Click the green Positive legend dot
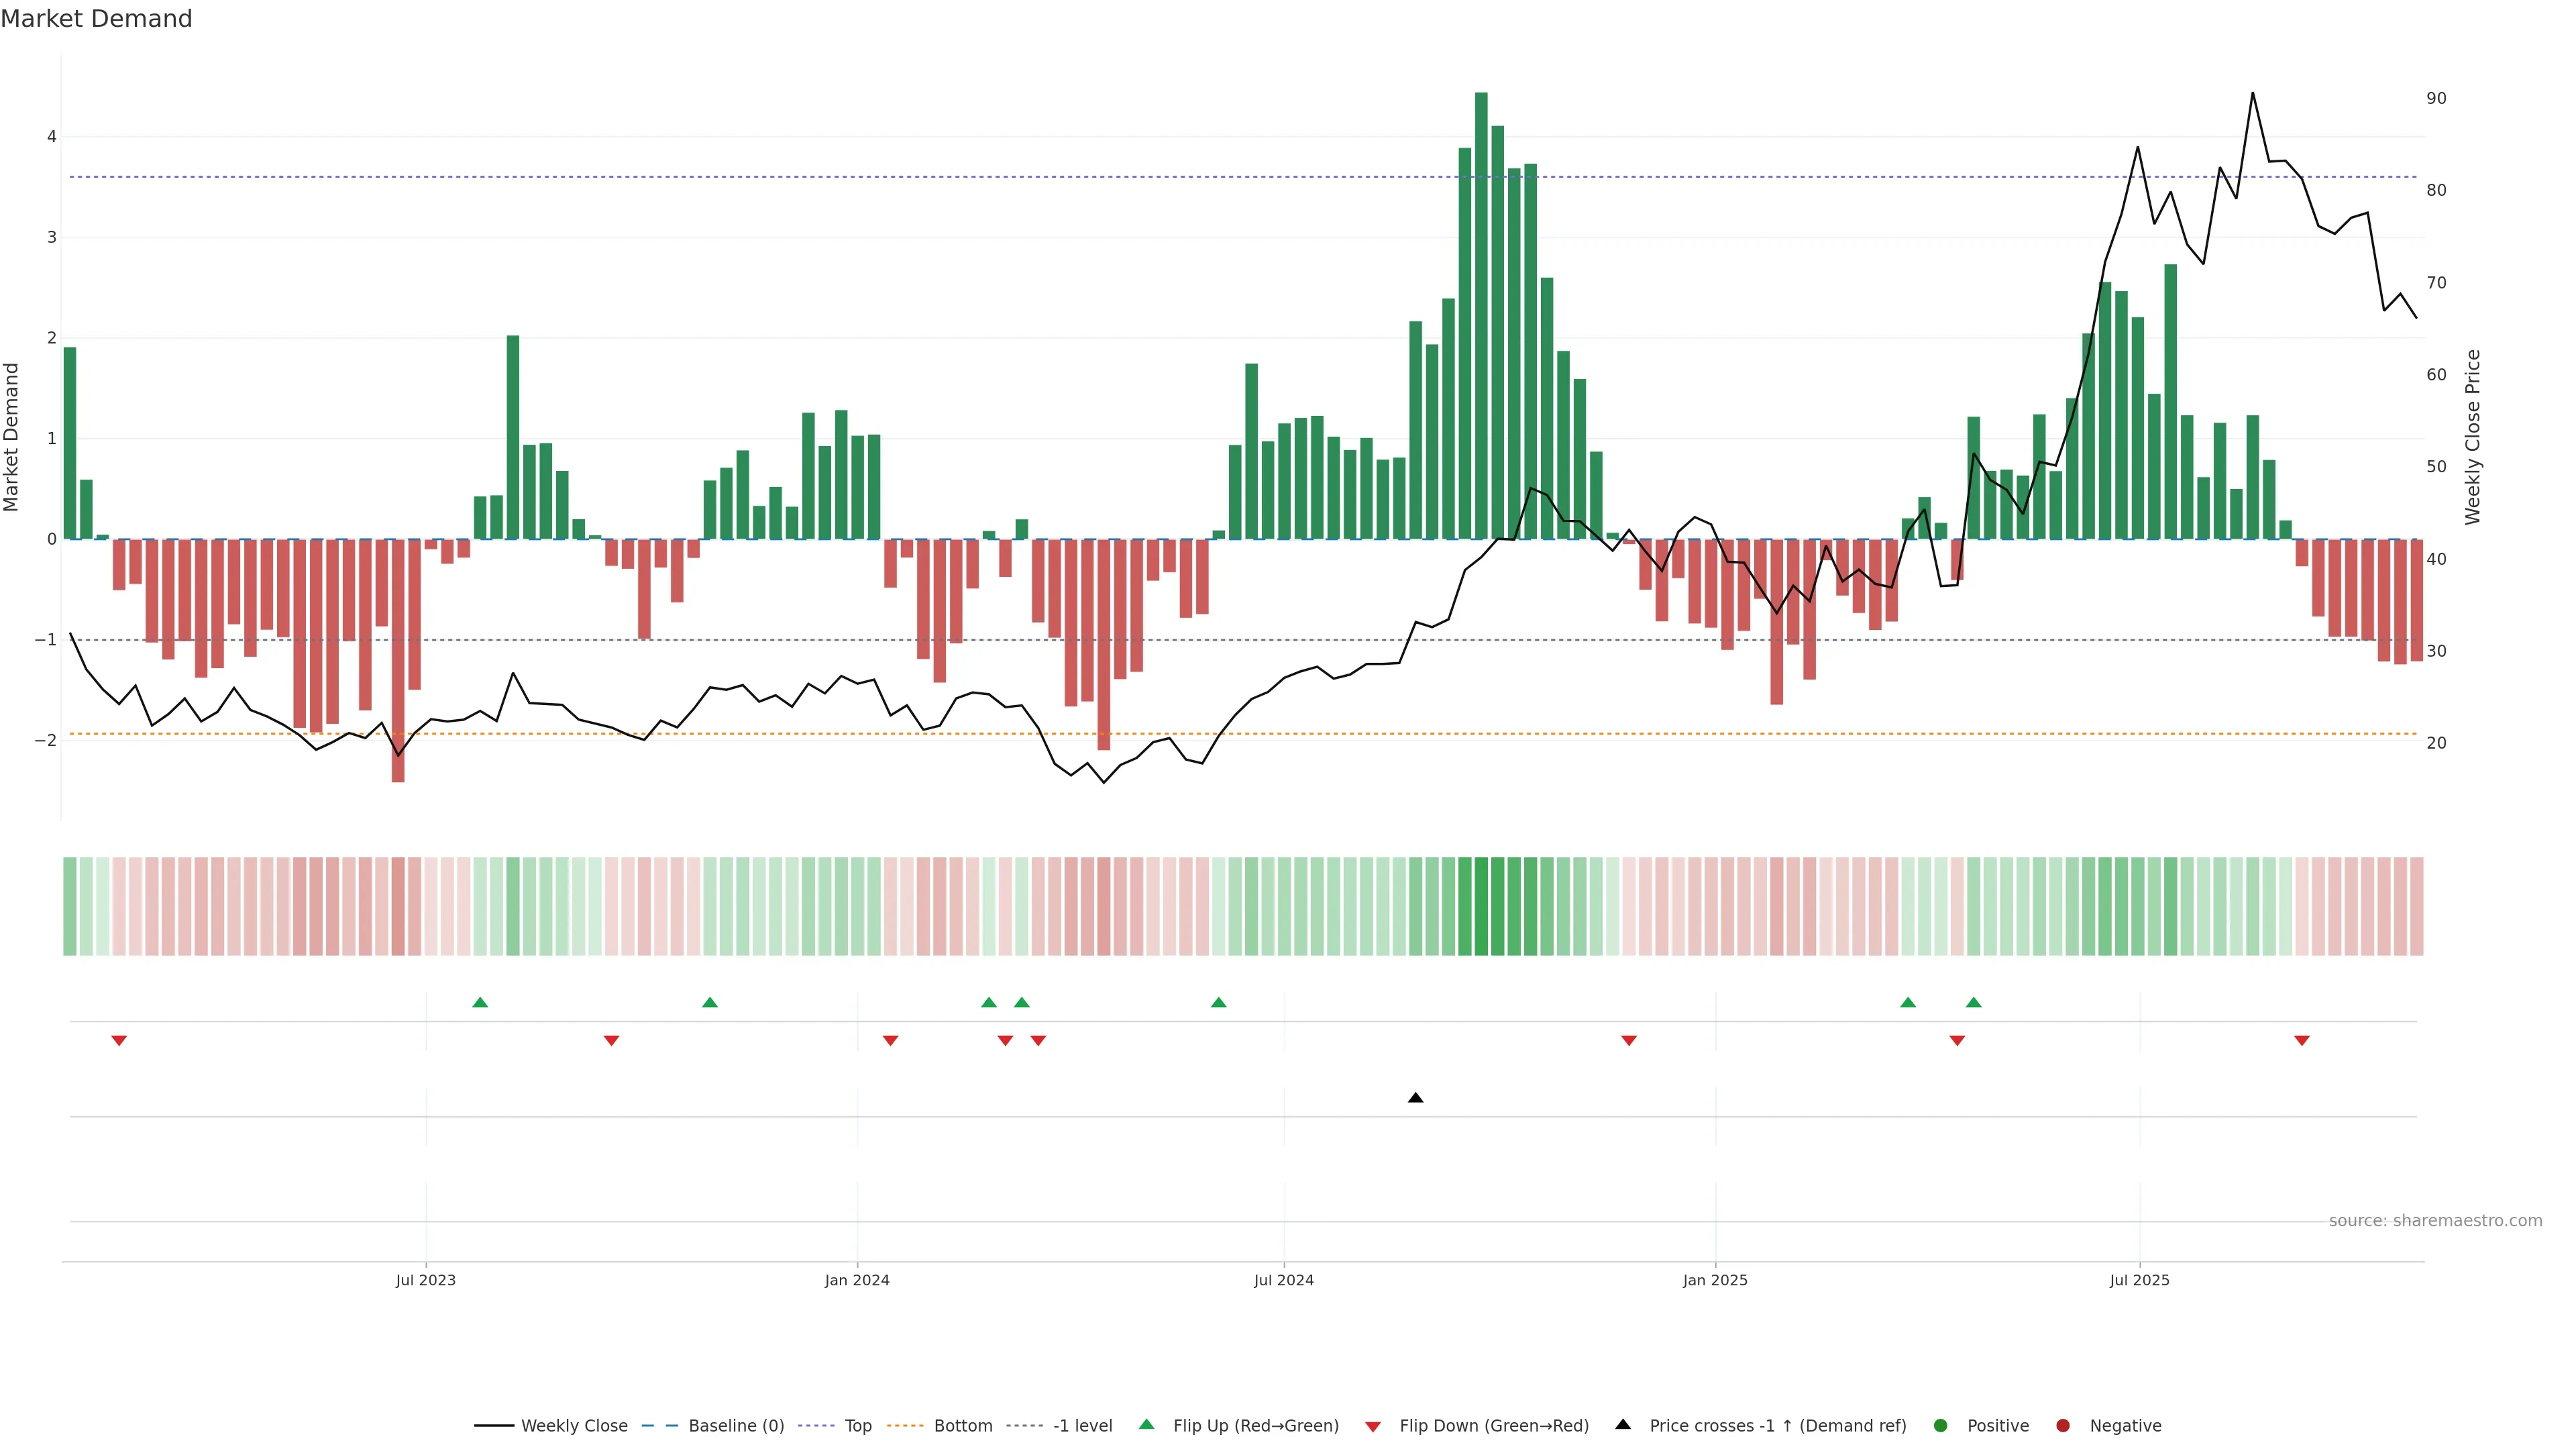 [x=1940, y=1425]
